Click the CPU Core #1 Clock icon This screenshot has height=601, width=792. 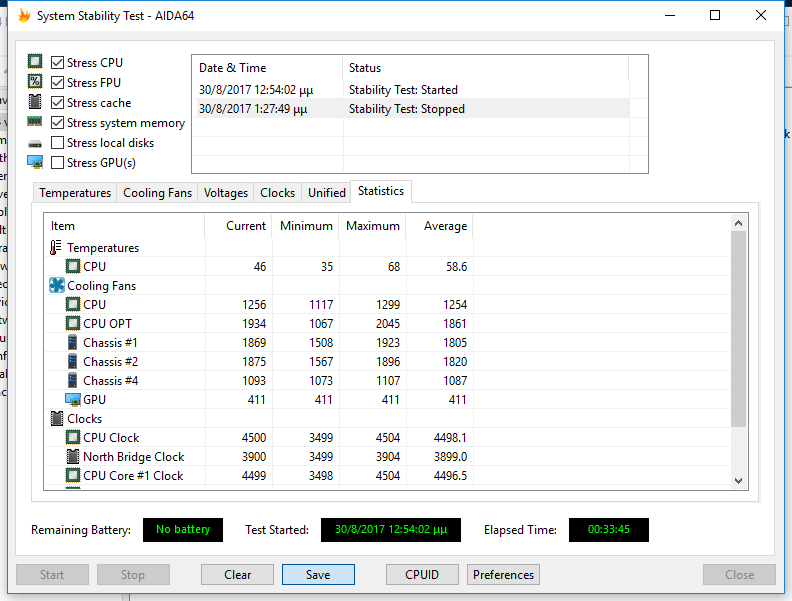73,475
